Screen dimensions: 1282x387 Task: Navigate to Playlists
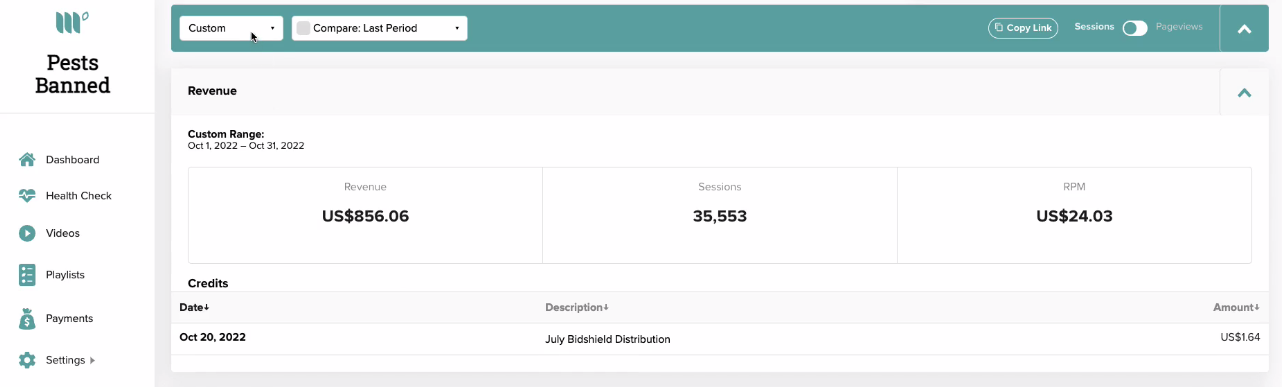(x=65, y=275)
